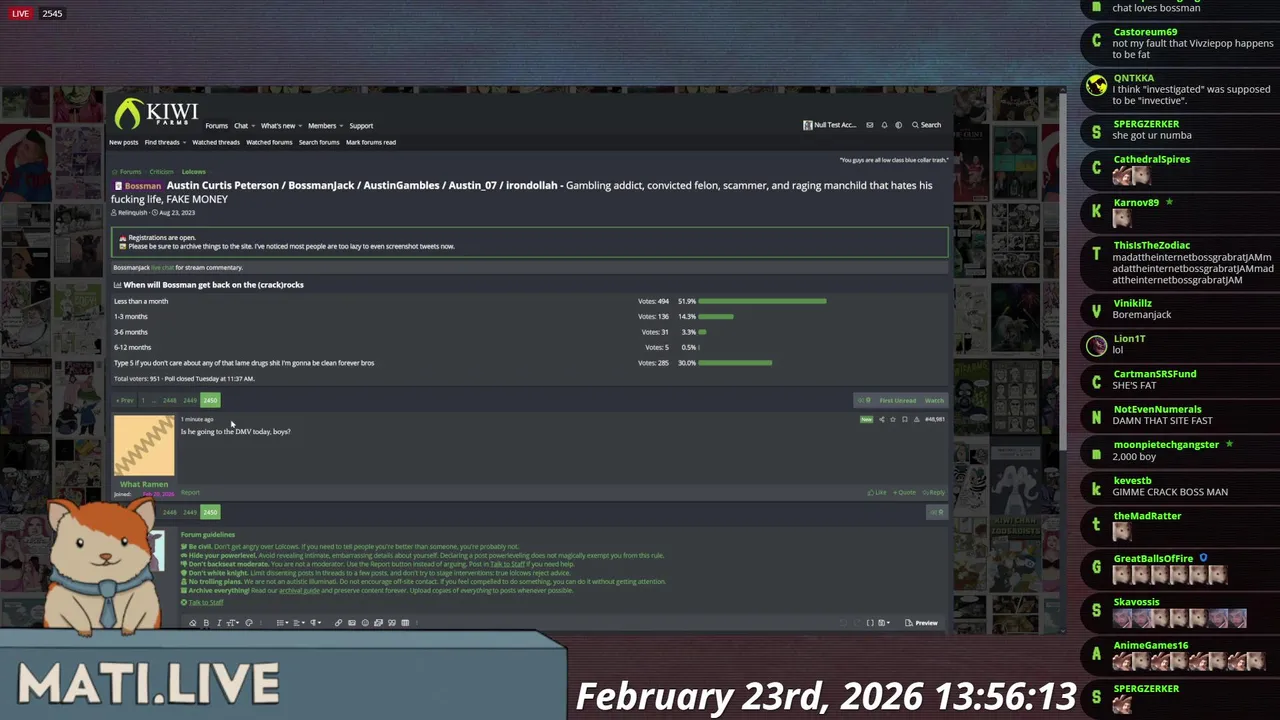
Task: Open the Talk to Staff link below guidelines
Action: pyautogui.click(x=205, y=602)
